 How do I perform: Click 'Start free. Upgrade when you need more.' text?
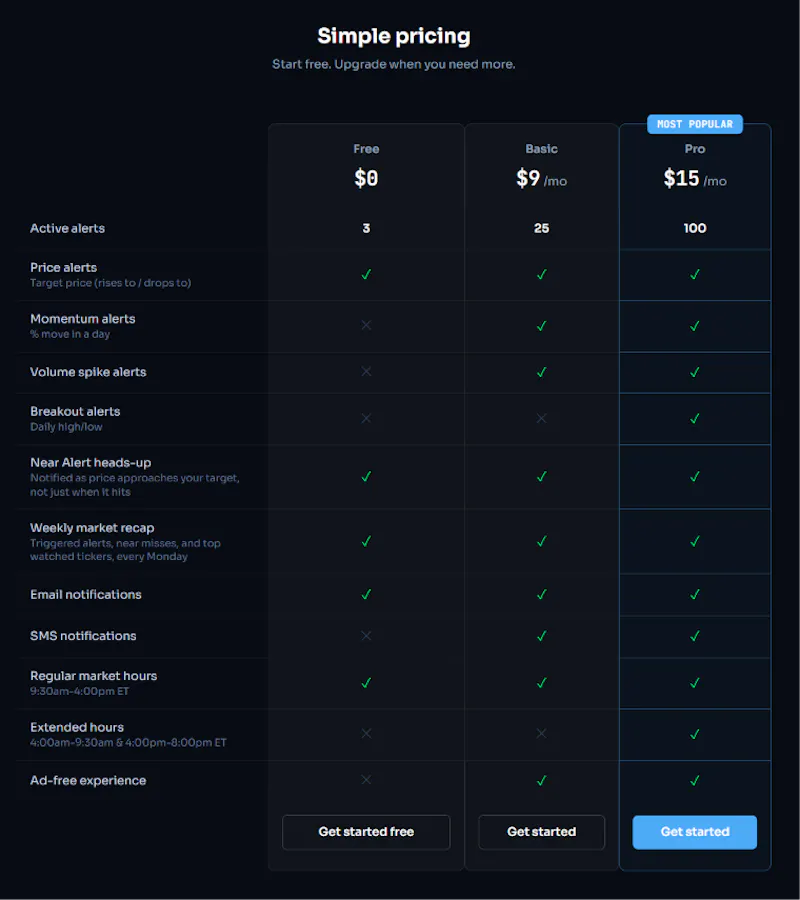[x=394, y=64]
